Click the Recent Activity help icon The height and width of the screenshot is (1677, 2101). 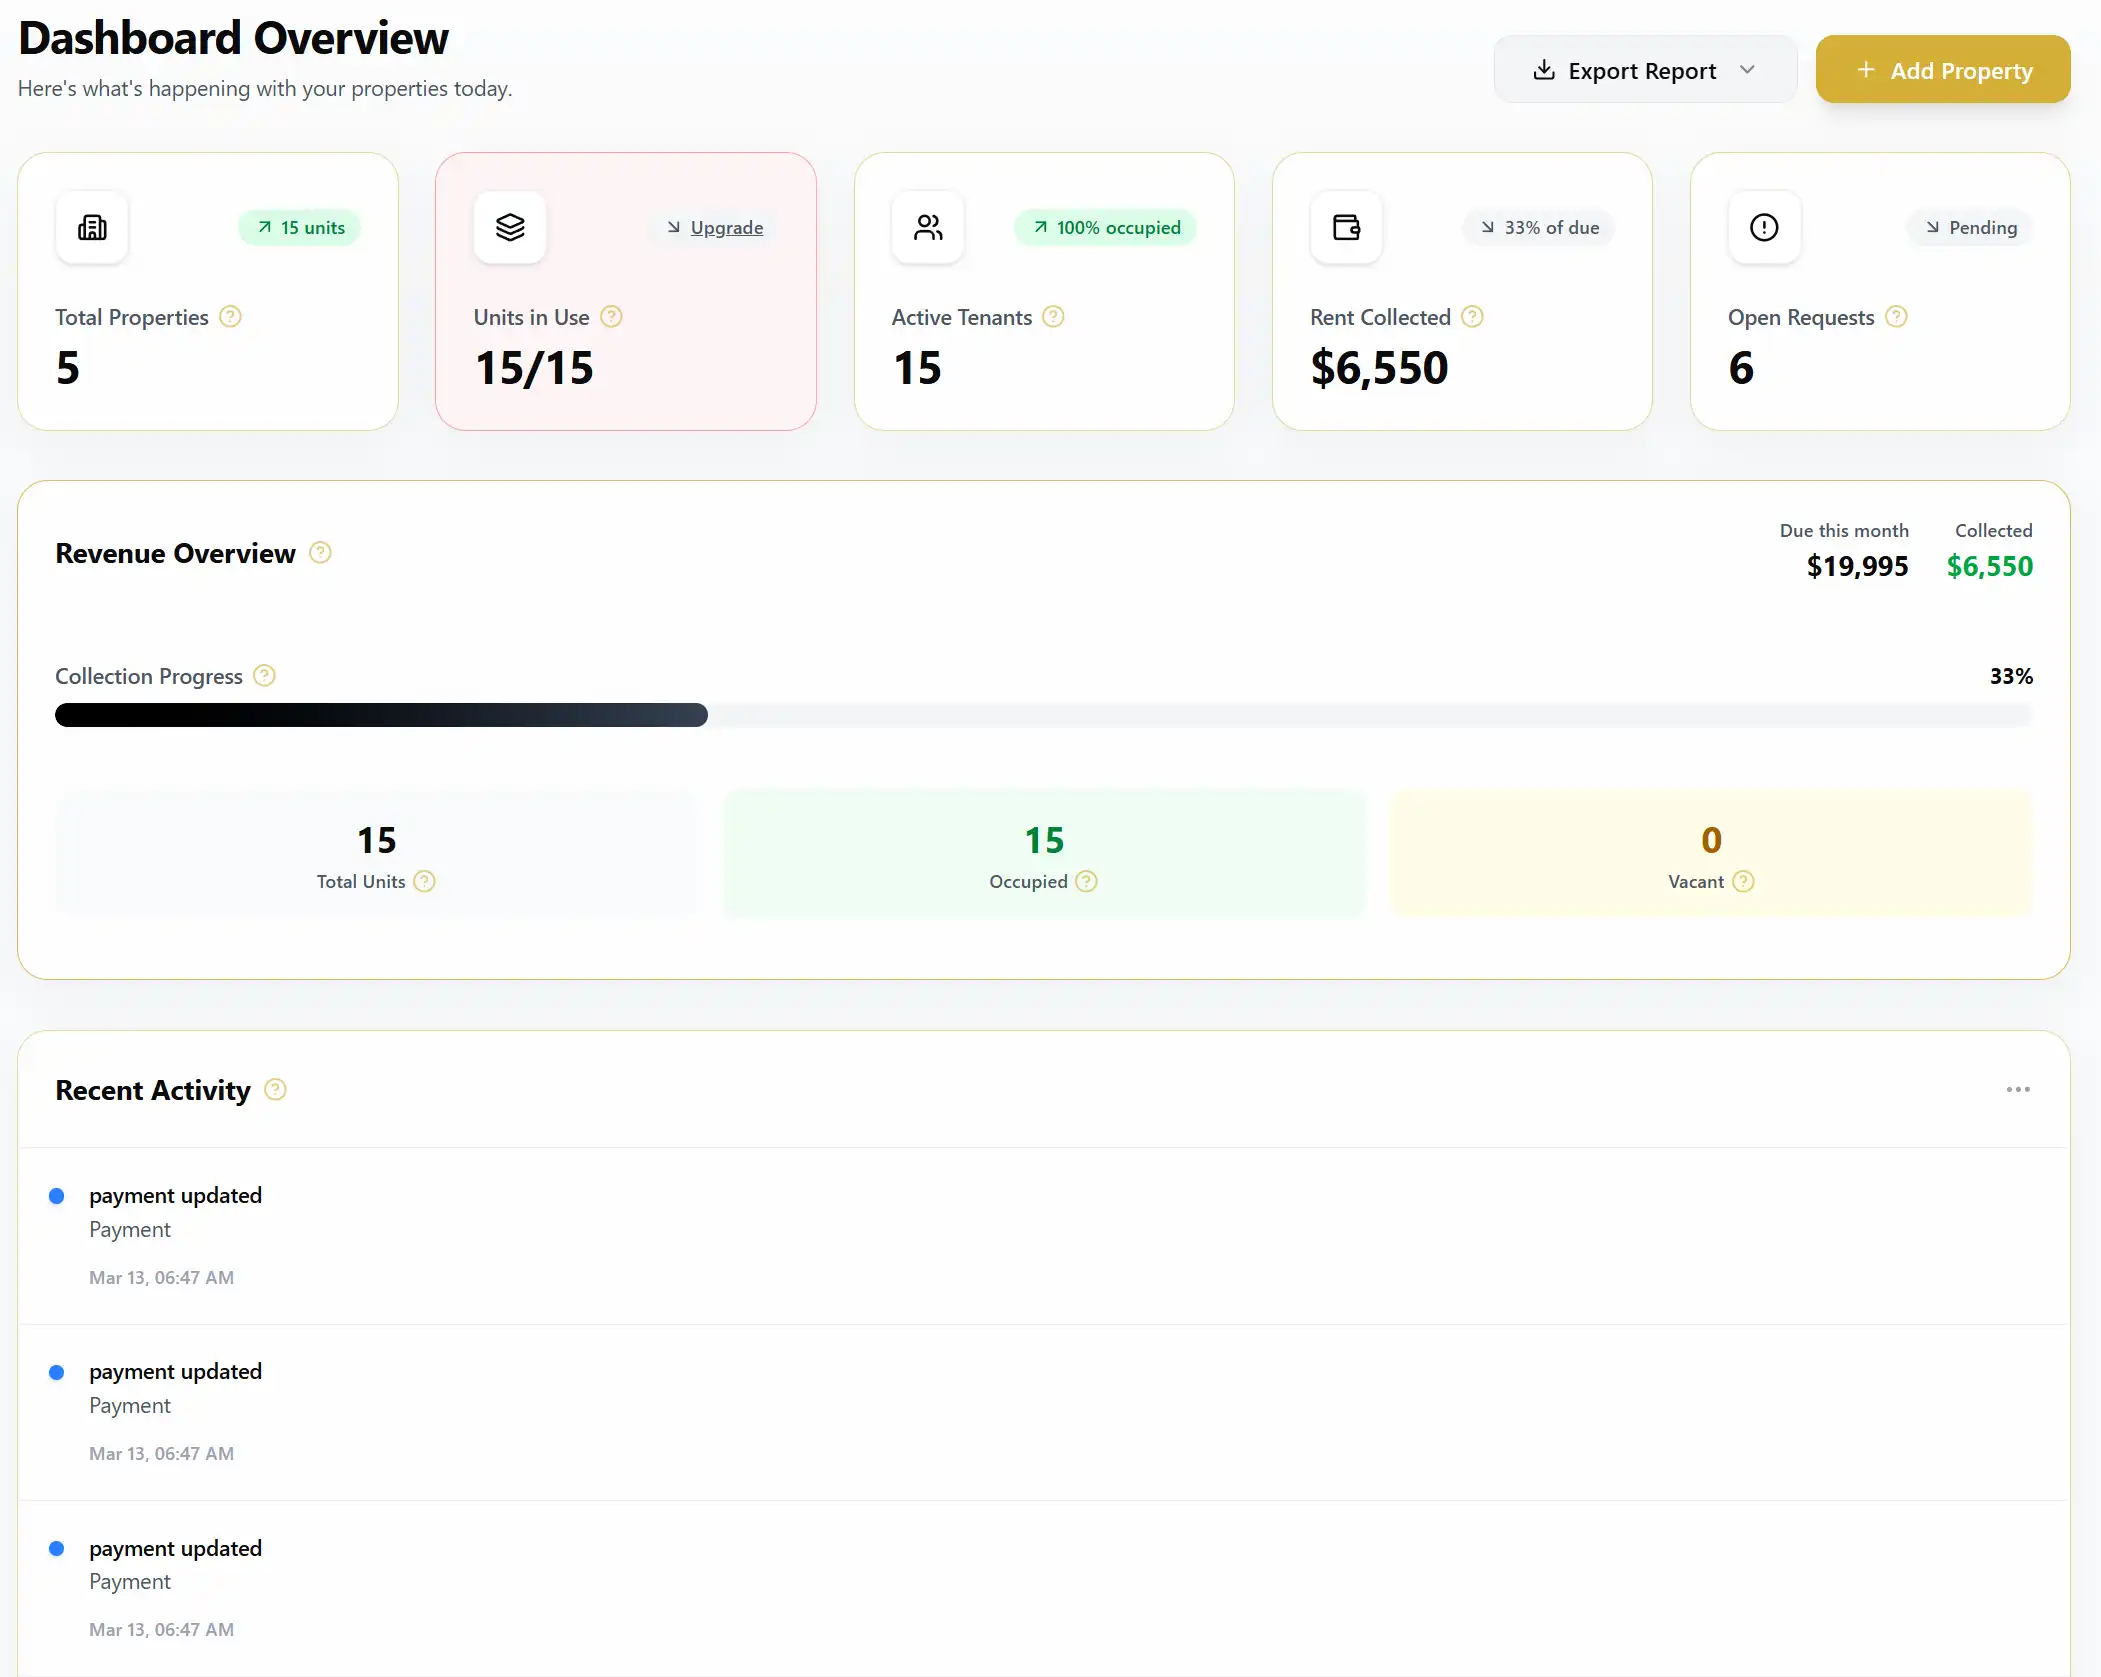pyautogui.click(x=275, y=1089)
